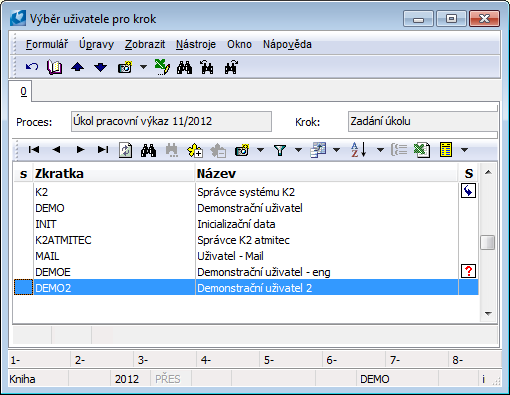Select the K2ATMITEC row
Image resolution: width=510 pixels, height=395 pixels.
point(246,240)
